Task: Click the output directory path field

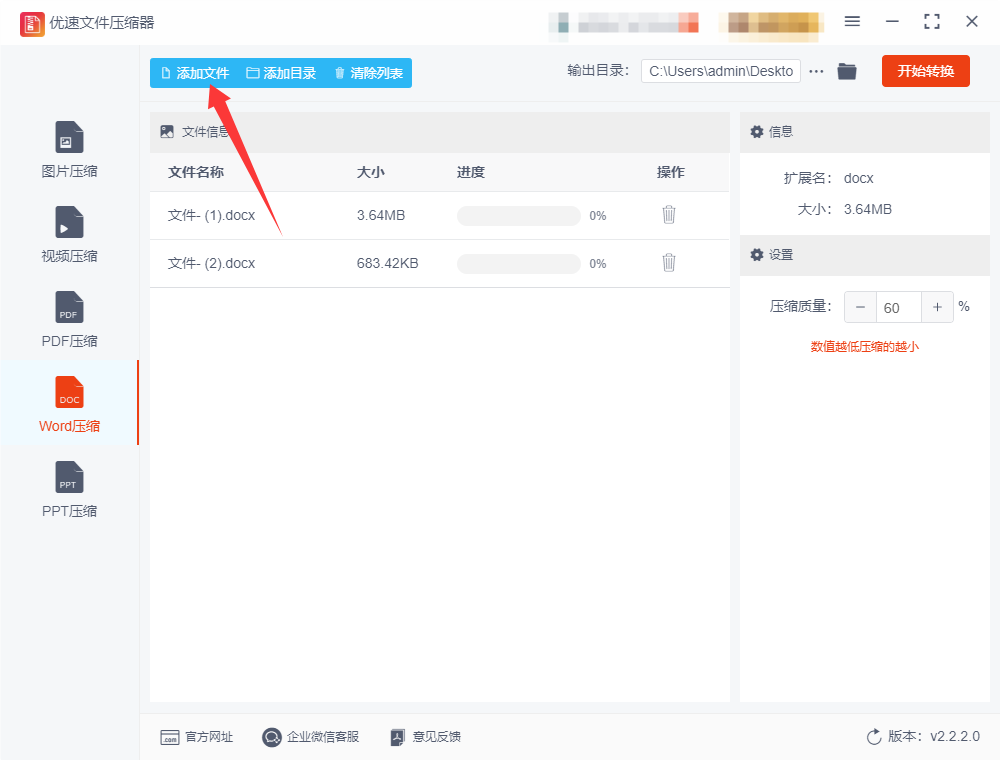Action: click(x=721, y=71)
